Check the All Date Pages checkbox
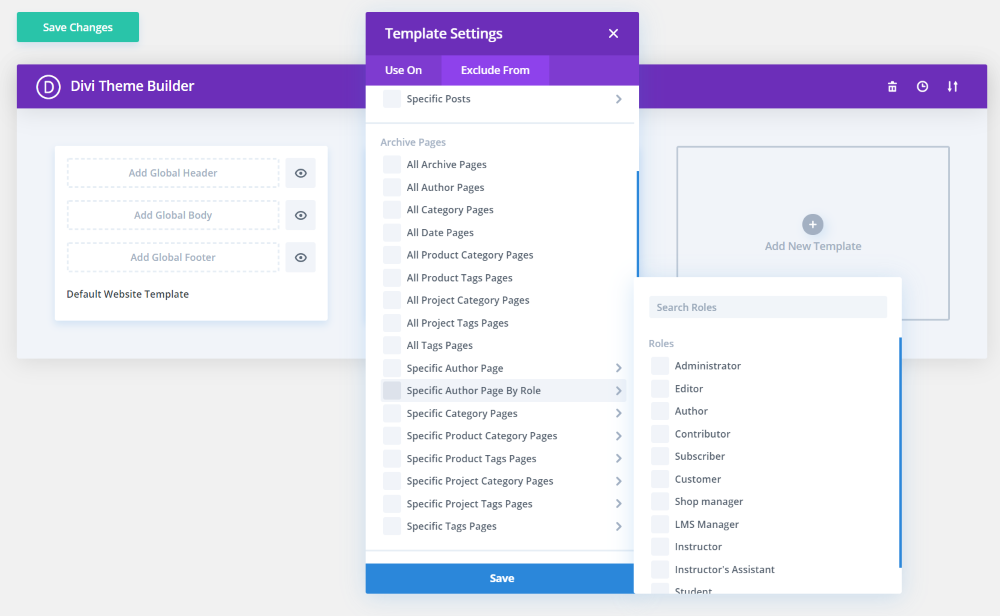1000x616 pixels. point(392,233)
